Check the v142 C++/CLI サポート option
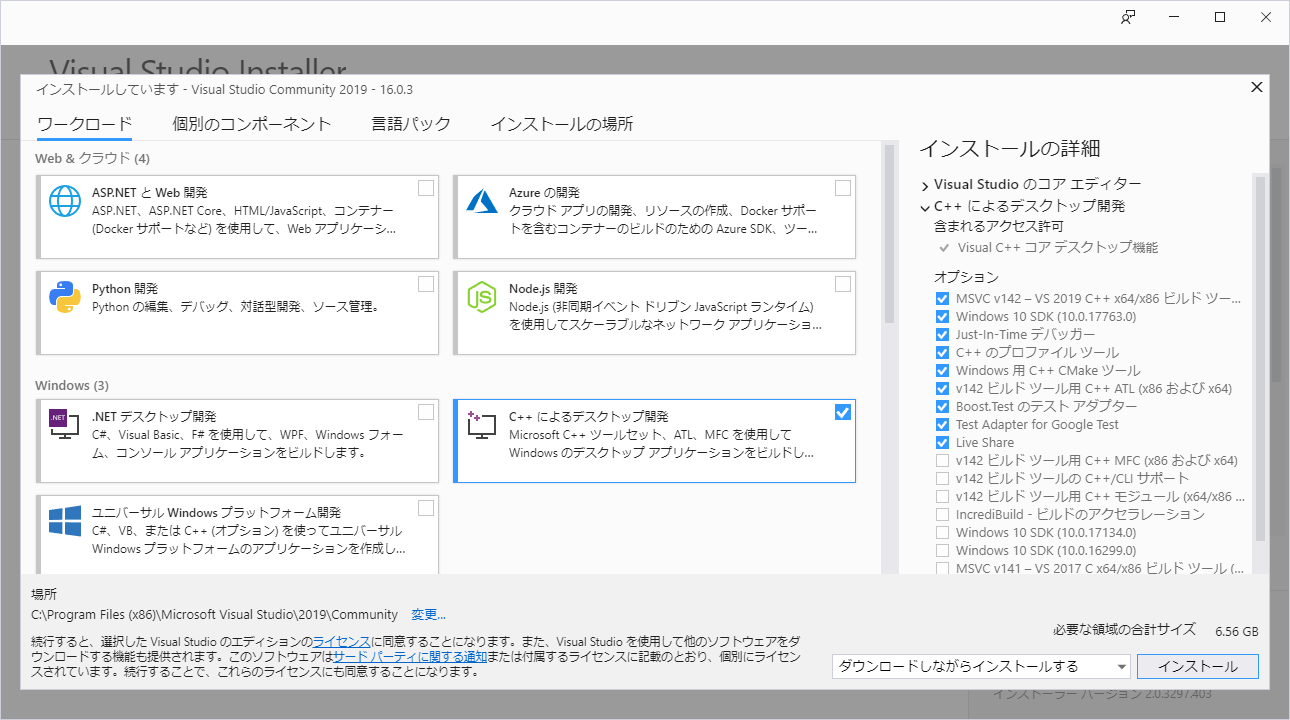This screenshot has height=720, width=1290. tap(942, 478)
